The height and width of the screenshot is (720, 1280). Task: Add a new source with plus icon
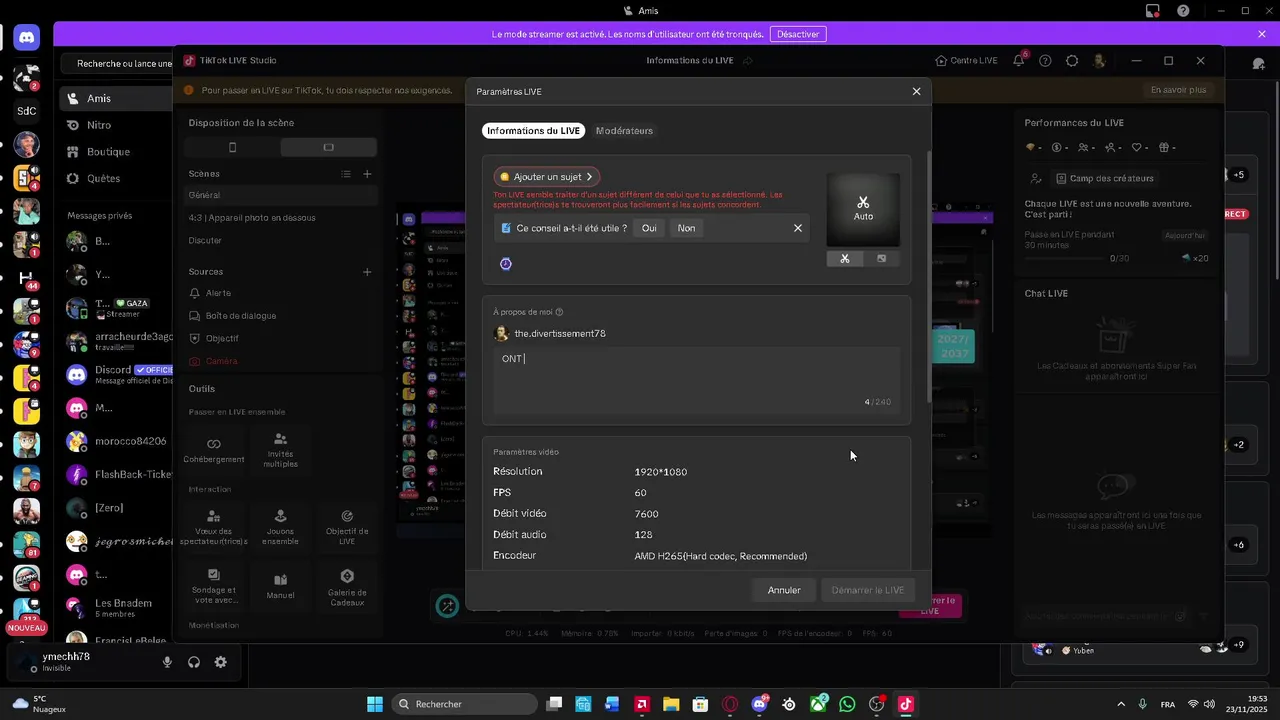click(367, 272)
